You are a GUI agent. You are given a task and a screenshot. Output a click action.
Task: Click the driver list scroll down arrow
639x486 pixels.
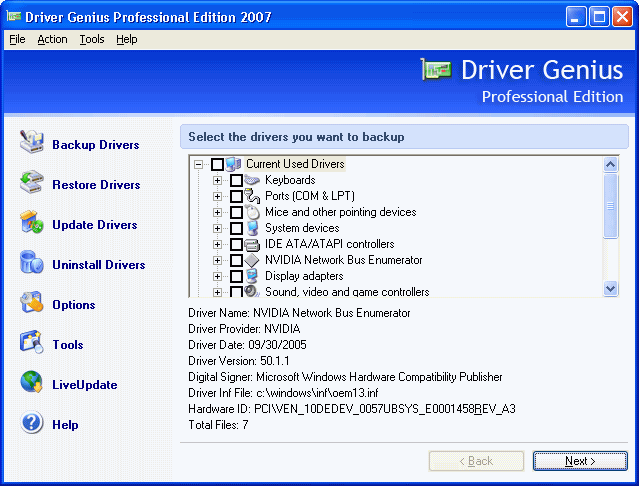611,289
